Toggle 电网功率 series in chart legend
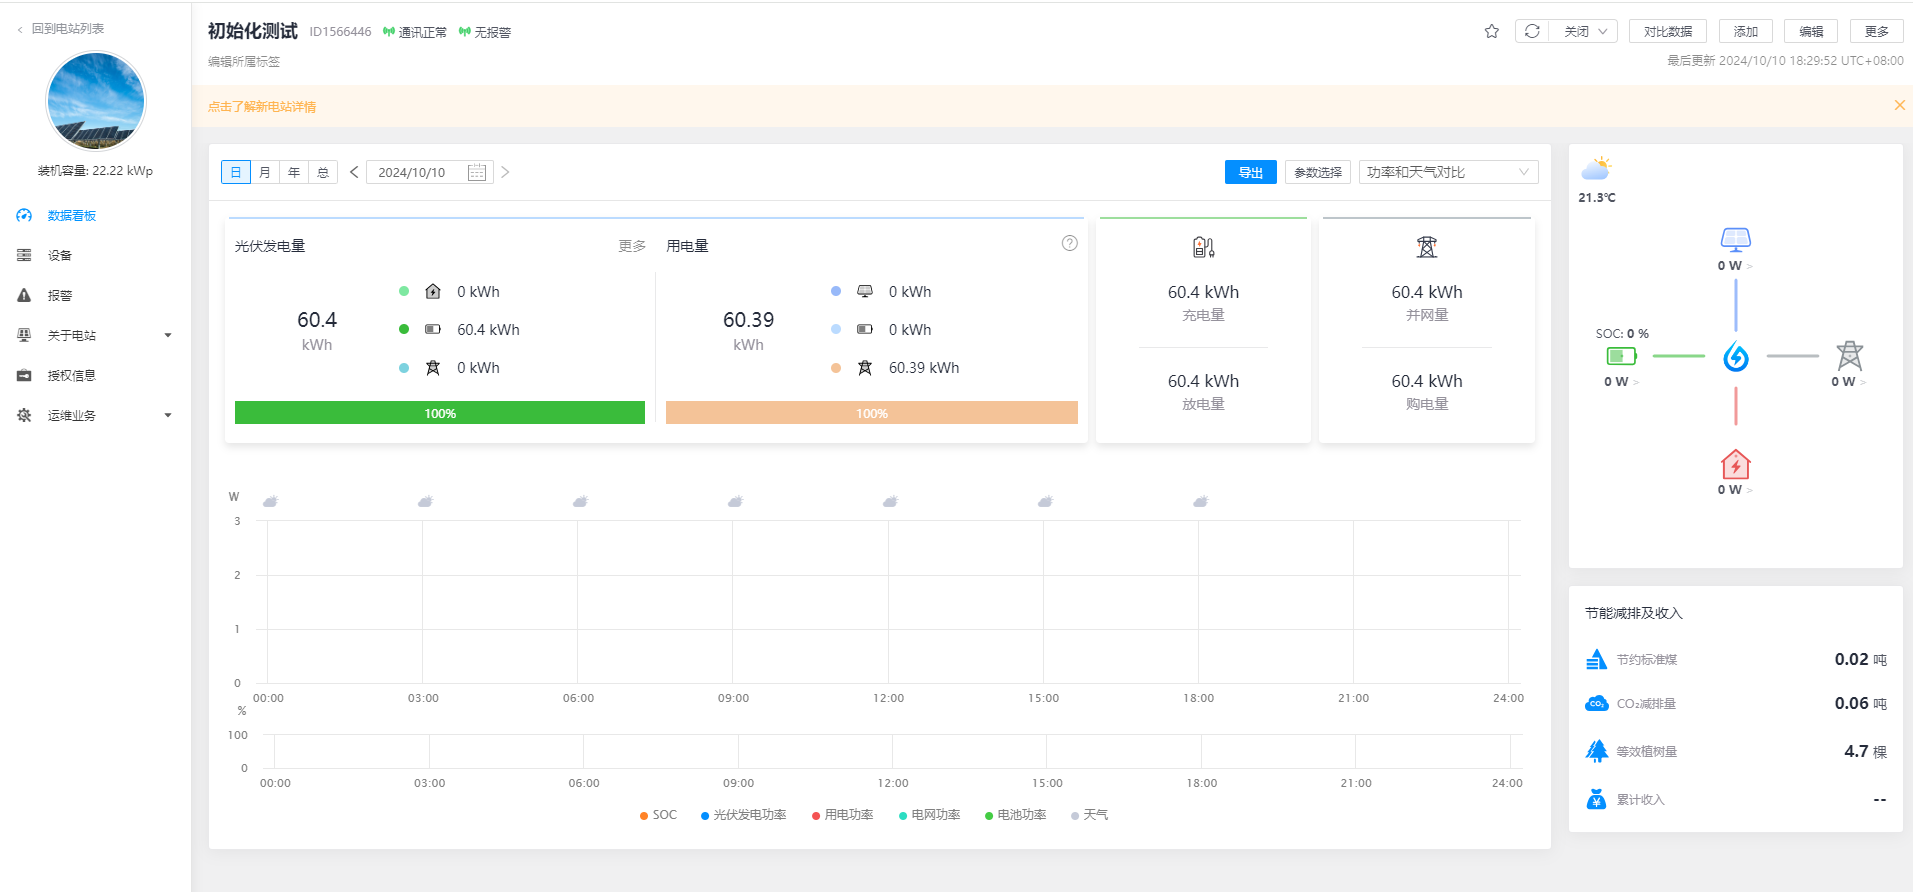The width and height of the screenshot is (1913, 892). (930, 816)
